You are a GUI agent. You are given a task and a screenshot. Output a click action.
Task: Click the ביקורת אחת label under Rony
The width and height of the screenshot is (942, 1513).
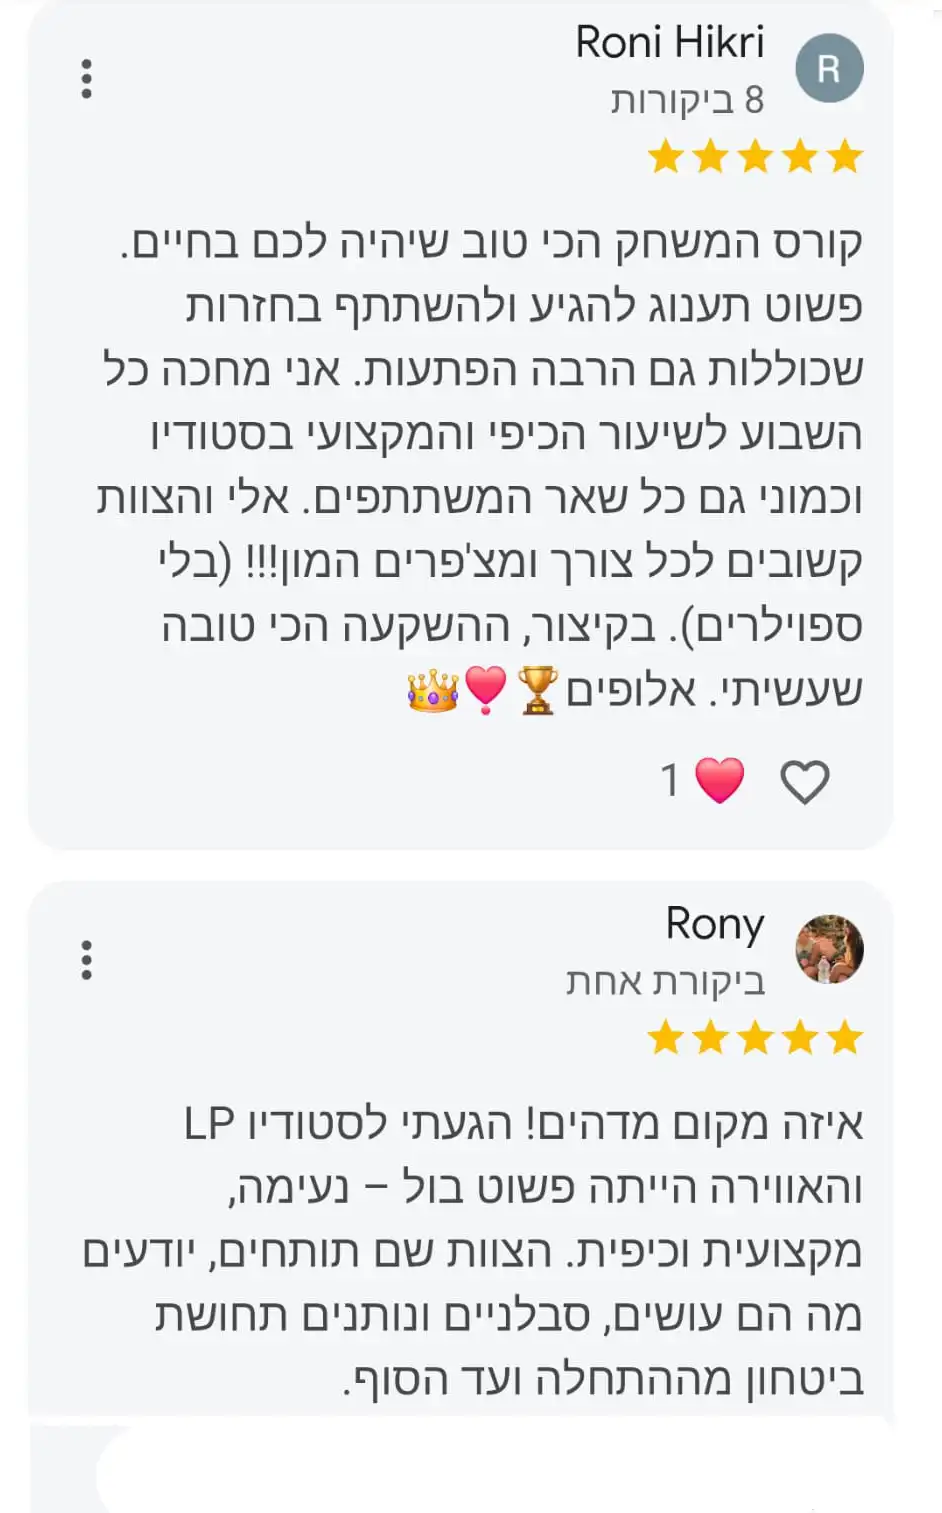(x=665, y=982)
